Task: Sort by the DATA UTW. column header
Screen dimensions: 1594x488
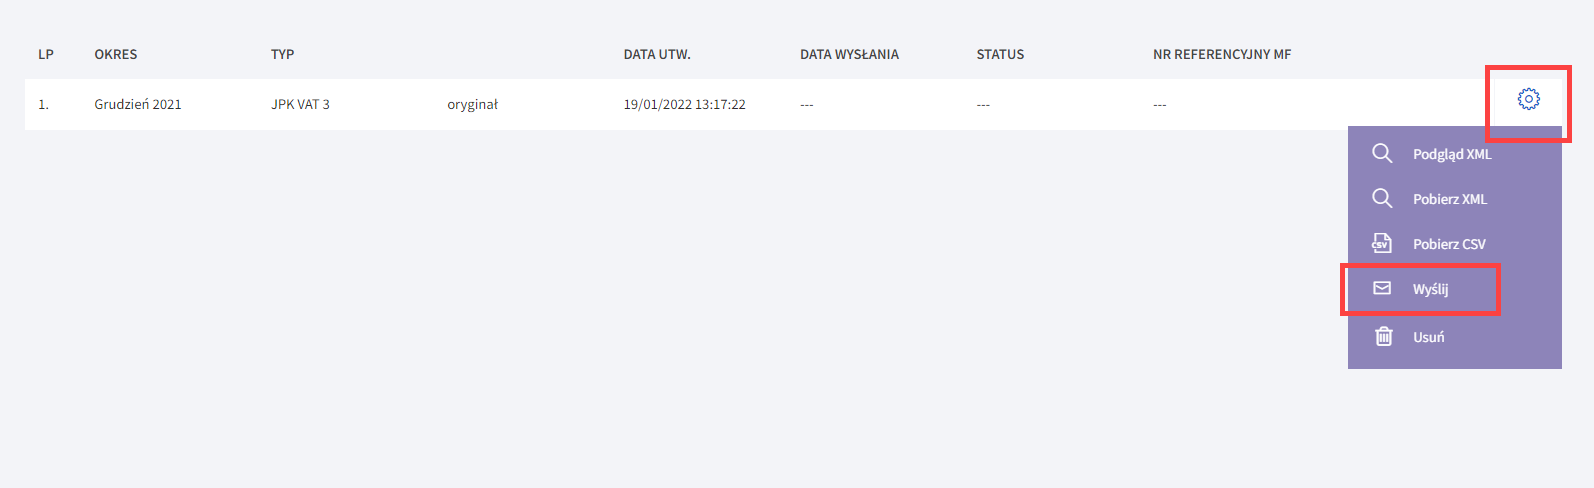Action: [x=657, y=54]
